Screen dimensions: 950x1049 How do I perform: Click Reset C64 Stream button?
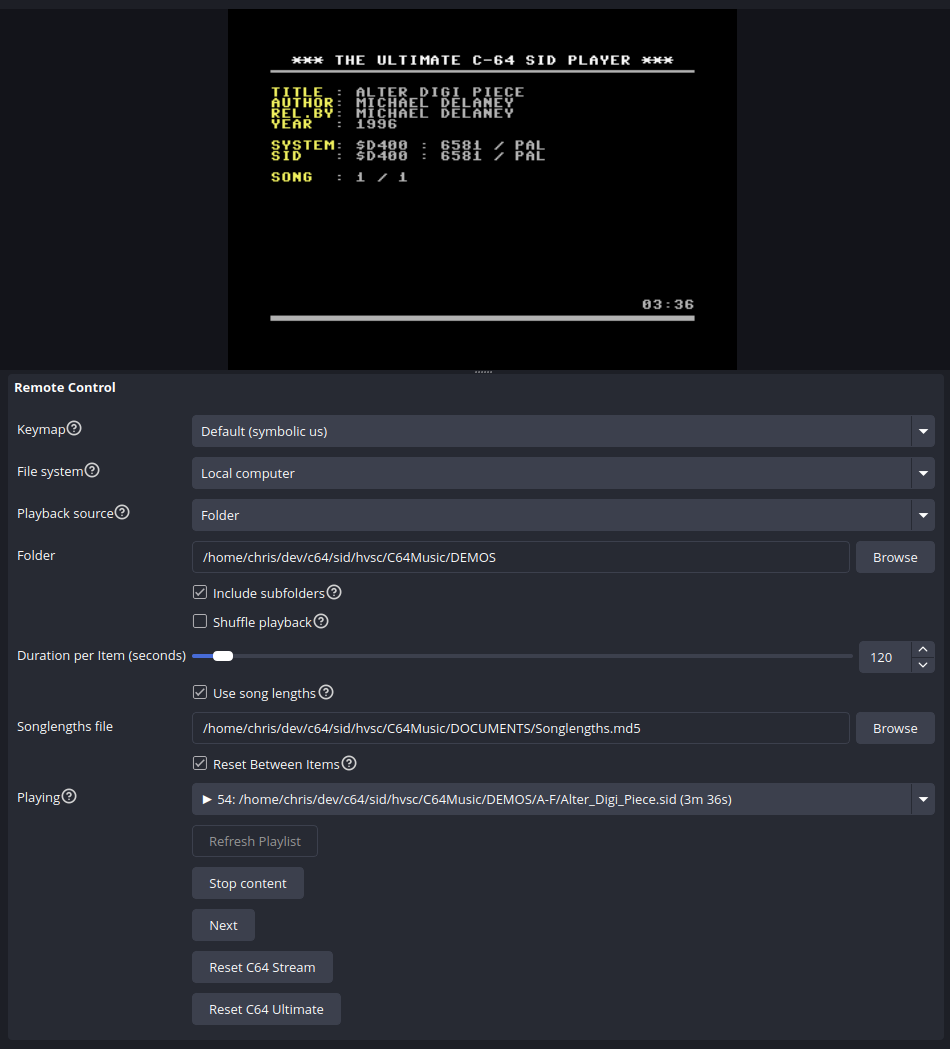[x=262, y=967]
